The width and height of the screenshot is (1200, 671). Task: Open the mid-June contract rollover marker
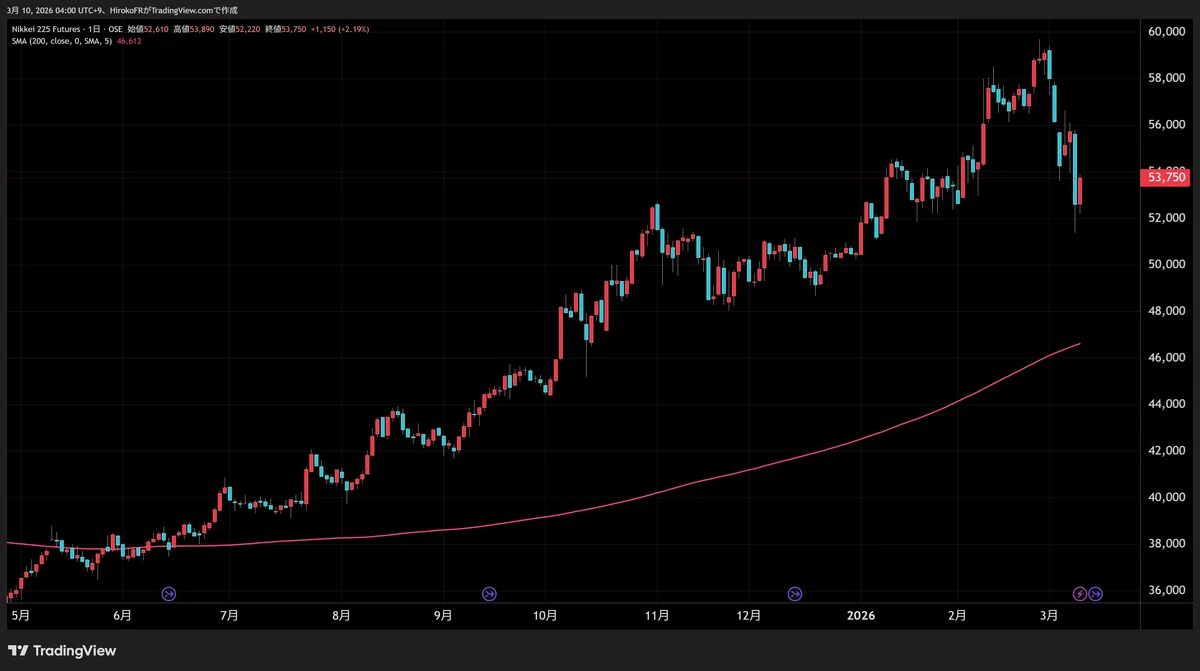pos(169,594)
